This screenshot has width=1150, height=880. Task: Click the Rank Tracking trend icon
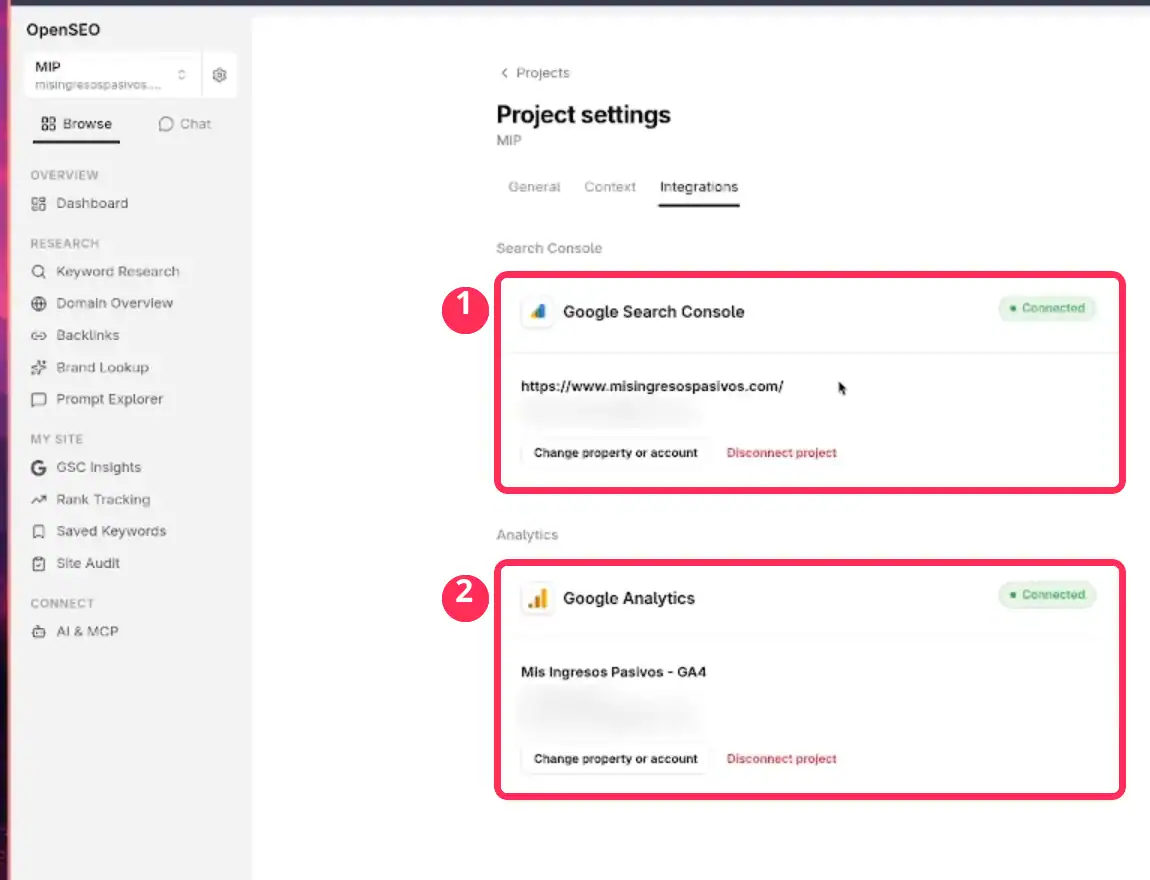[39, 500]
